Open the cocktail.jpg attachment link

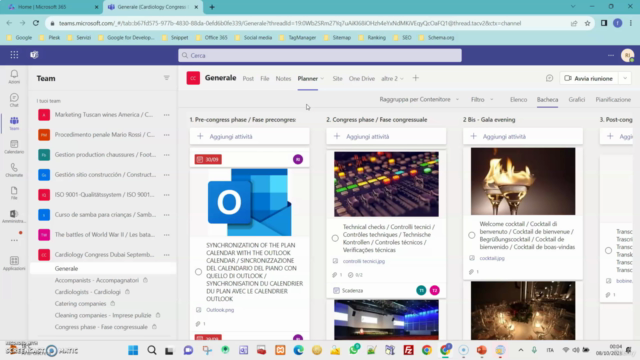point(492,258)
